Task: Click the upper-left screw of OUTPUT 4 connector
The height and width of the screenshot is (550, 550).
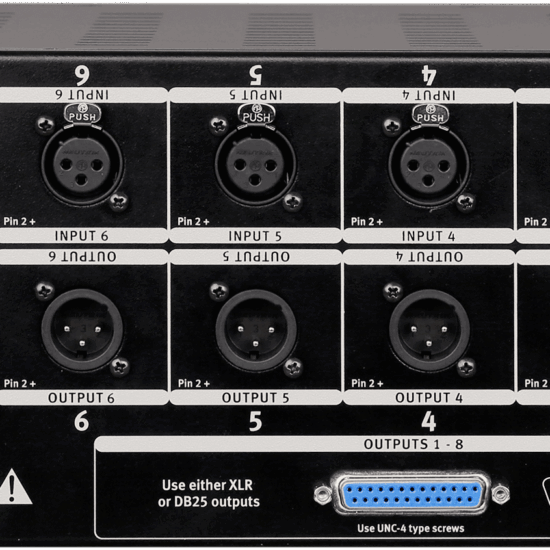Action: pos(393,291)
